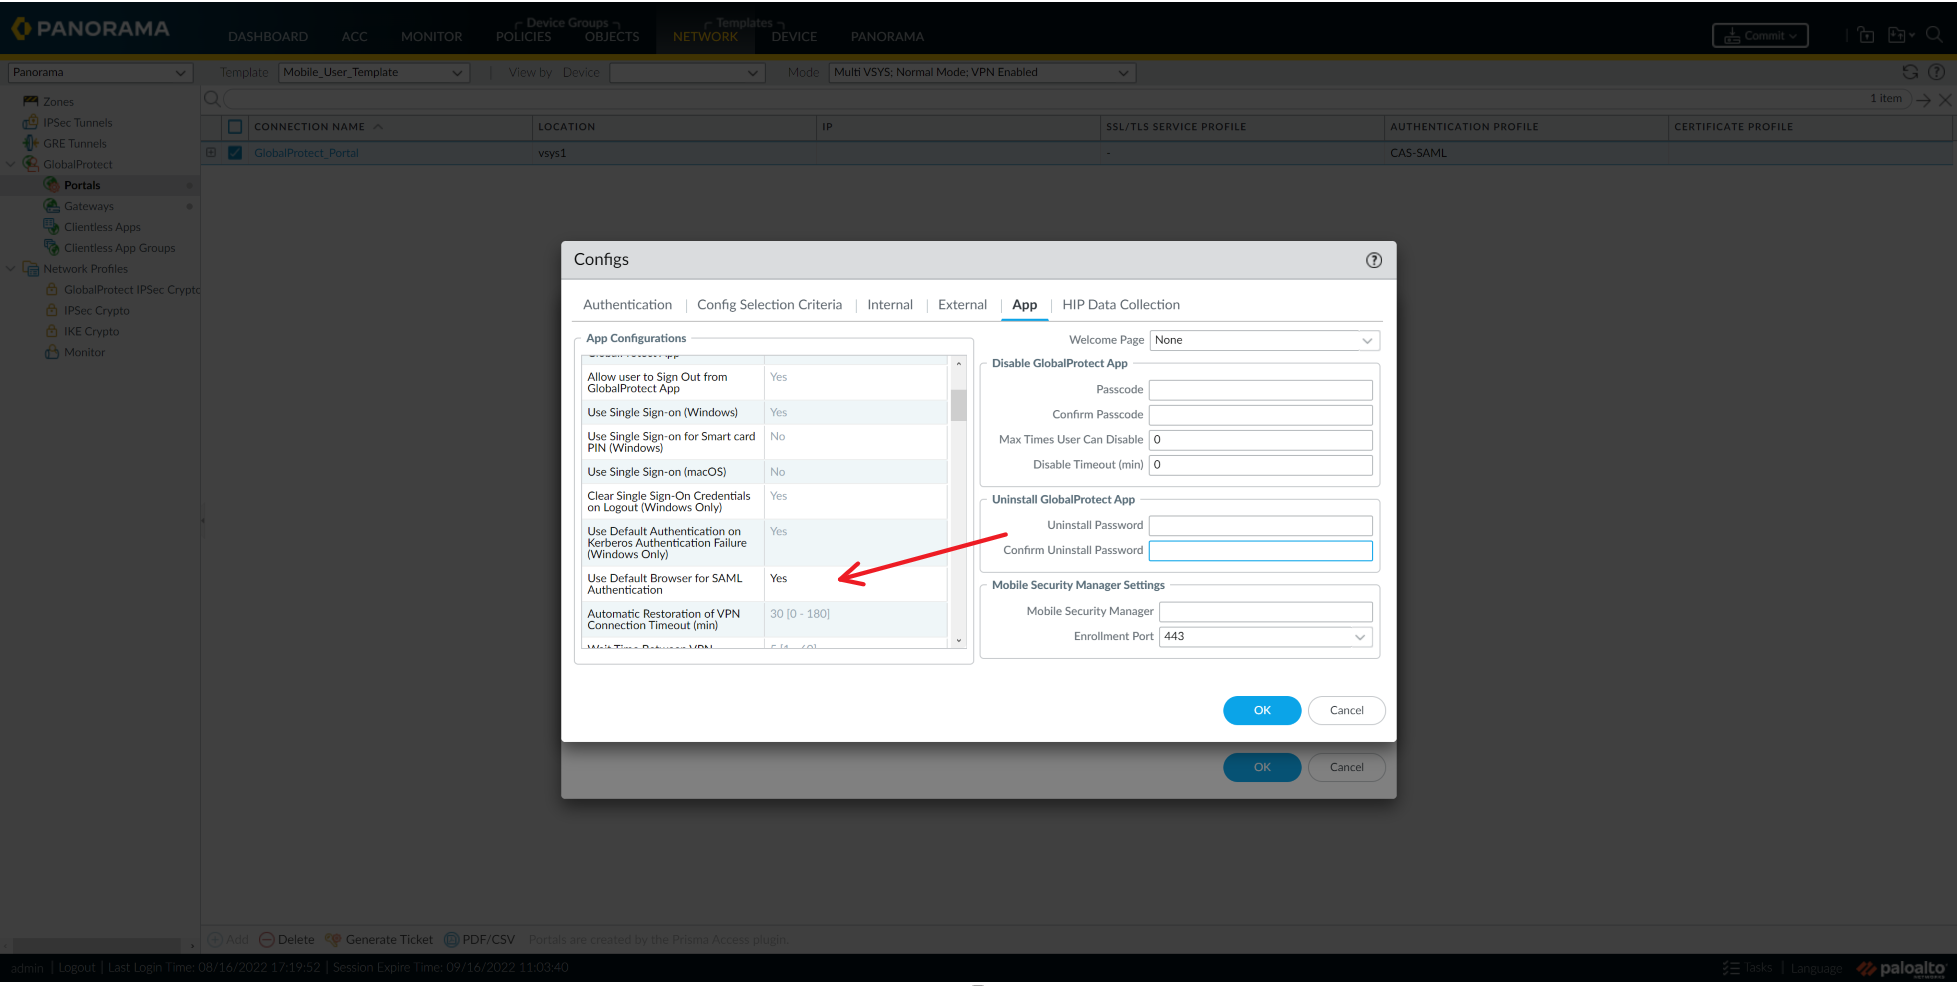
Task: Open the Panorama context dropdown
Action: (100, 73)
